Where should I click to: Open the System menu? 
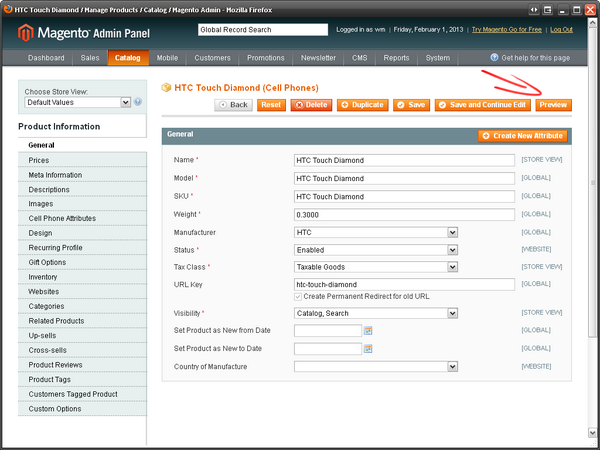pos(438,58)
